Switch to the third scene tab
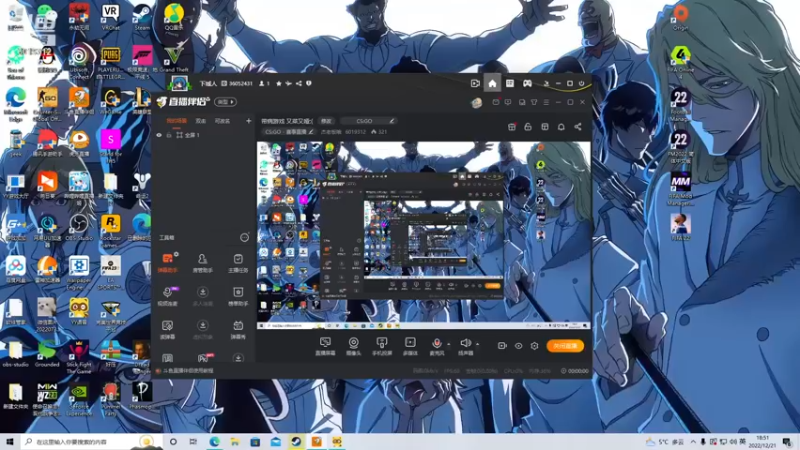 click(222, 121)
